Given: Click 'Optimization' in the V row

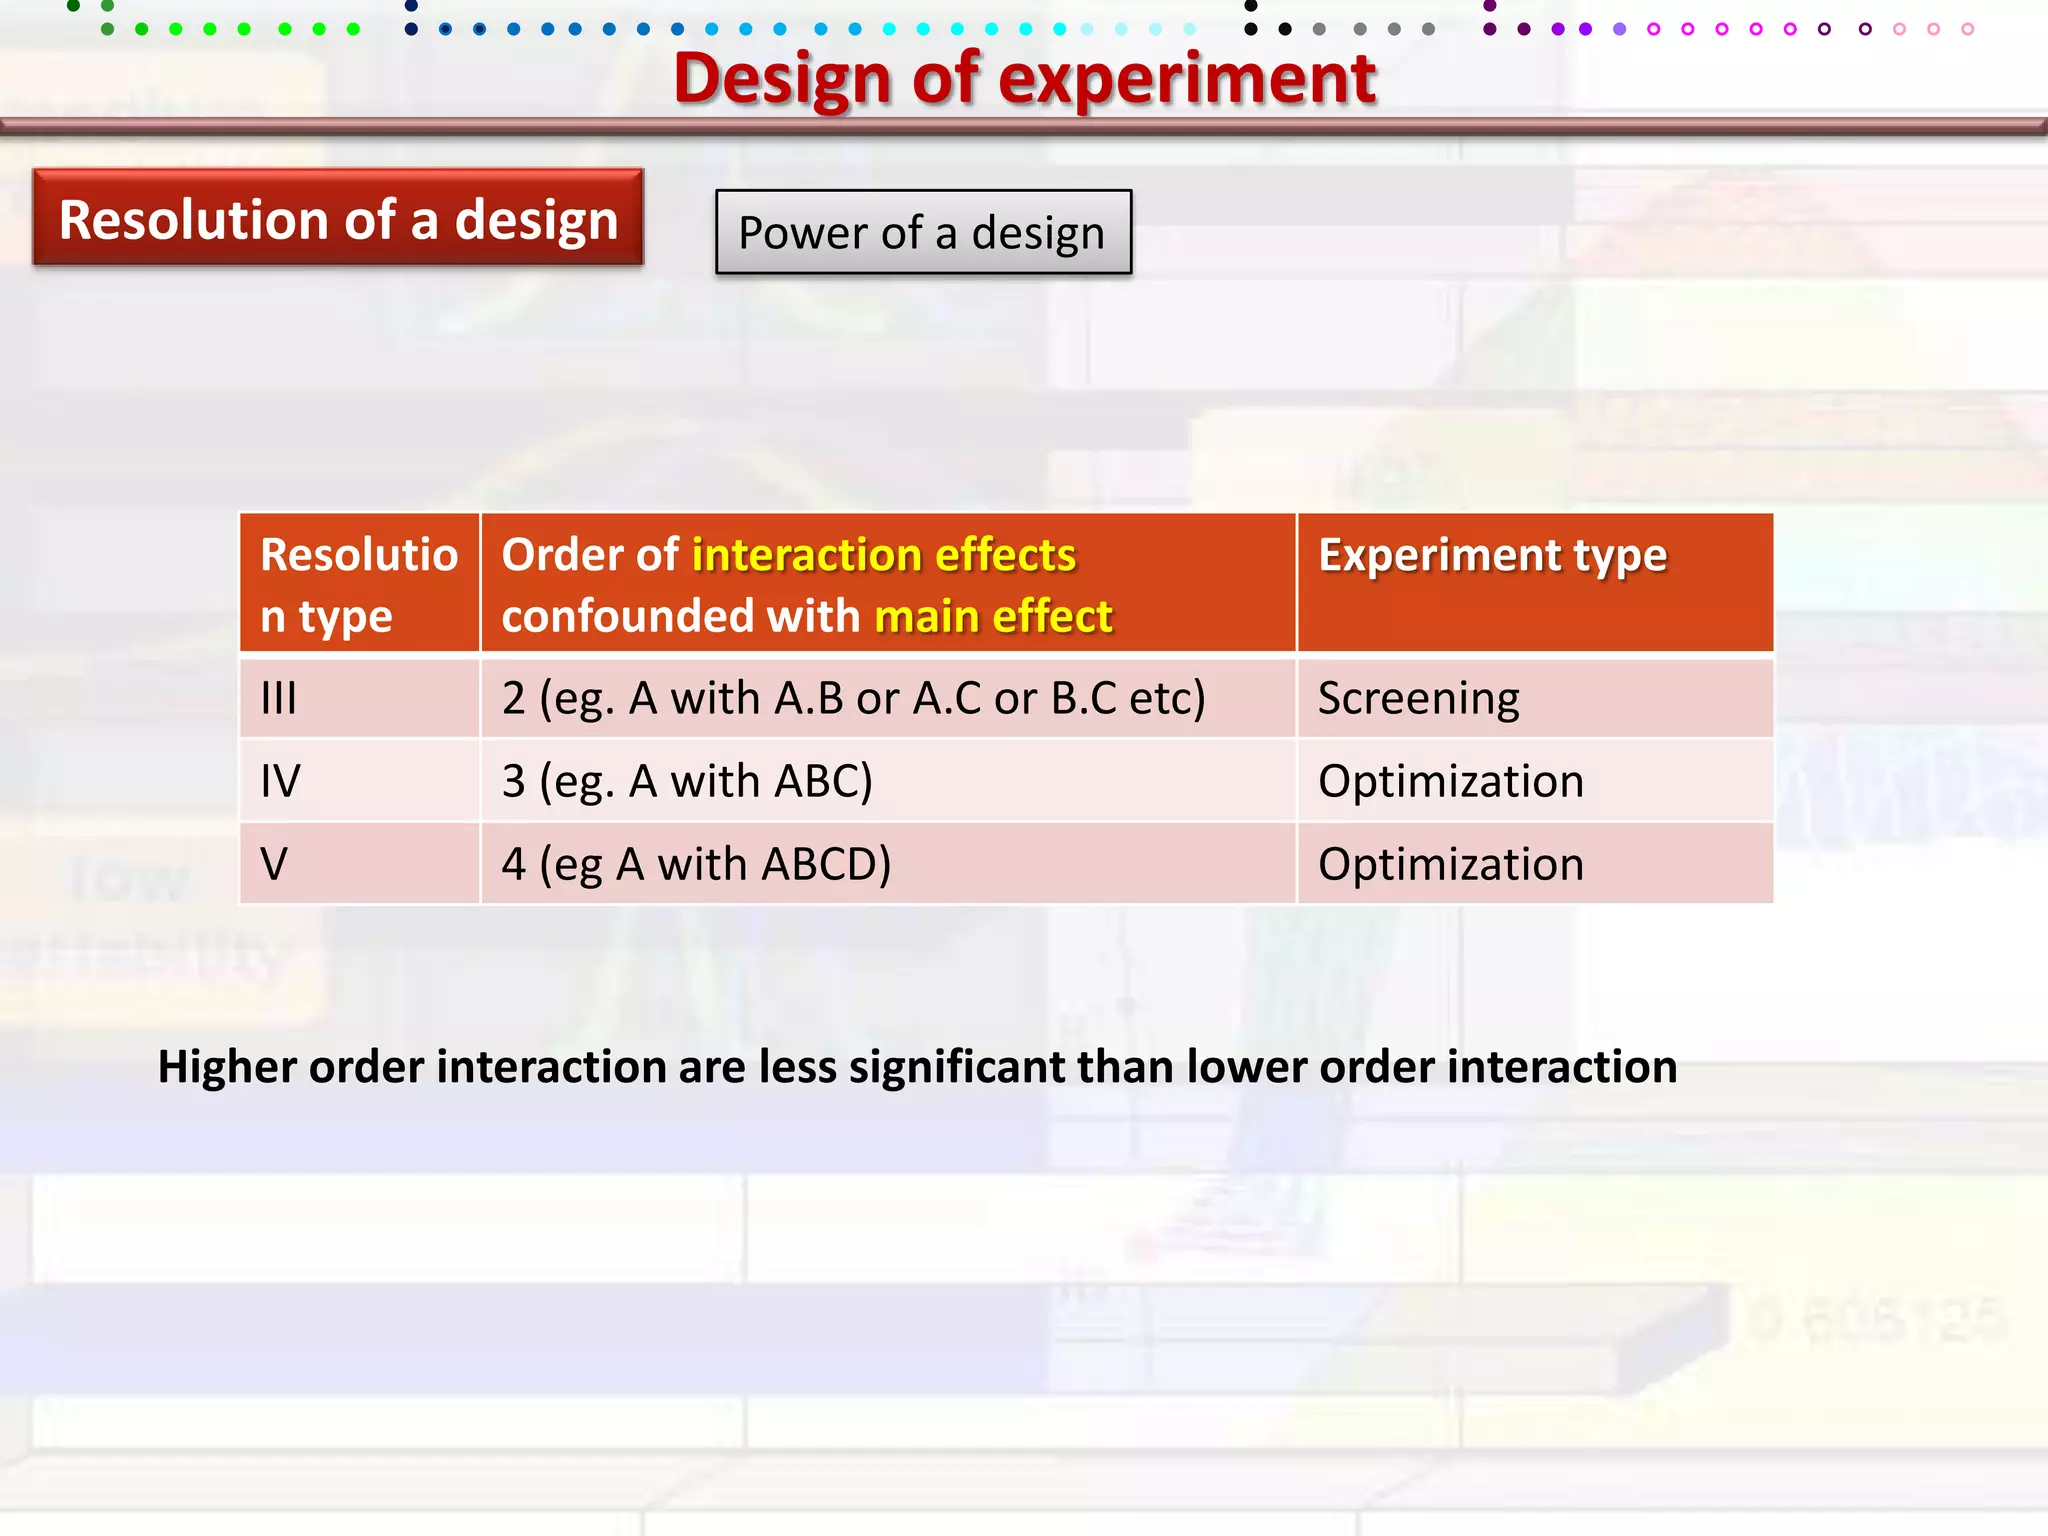Looking at the screenshot, I should coord(1535,864).
